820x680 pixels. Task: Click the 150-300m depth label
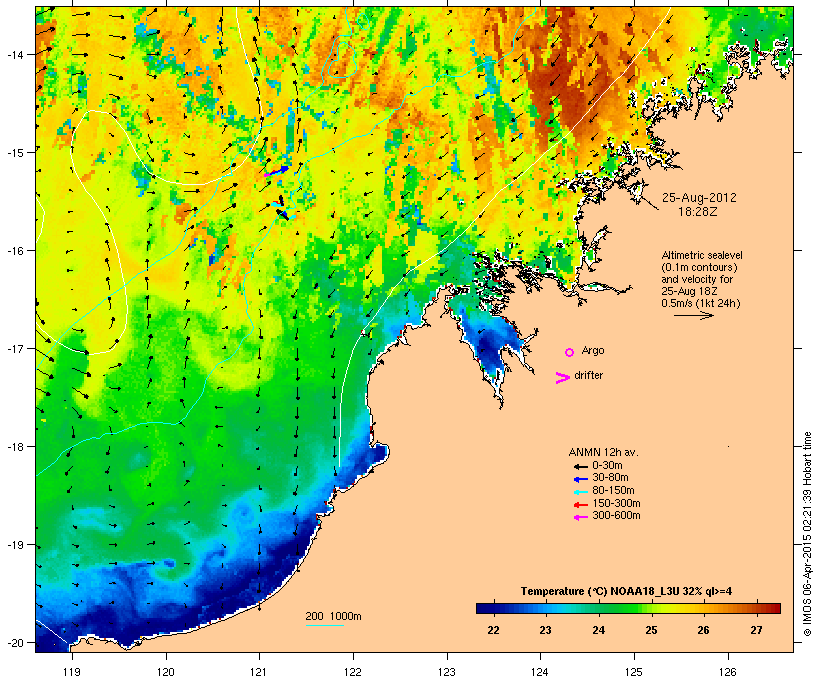pos(616,503)
